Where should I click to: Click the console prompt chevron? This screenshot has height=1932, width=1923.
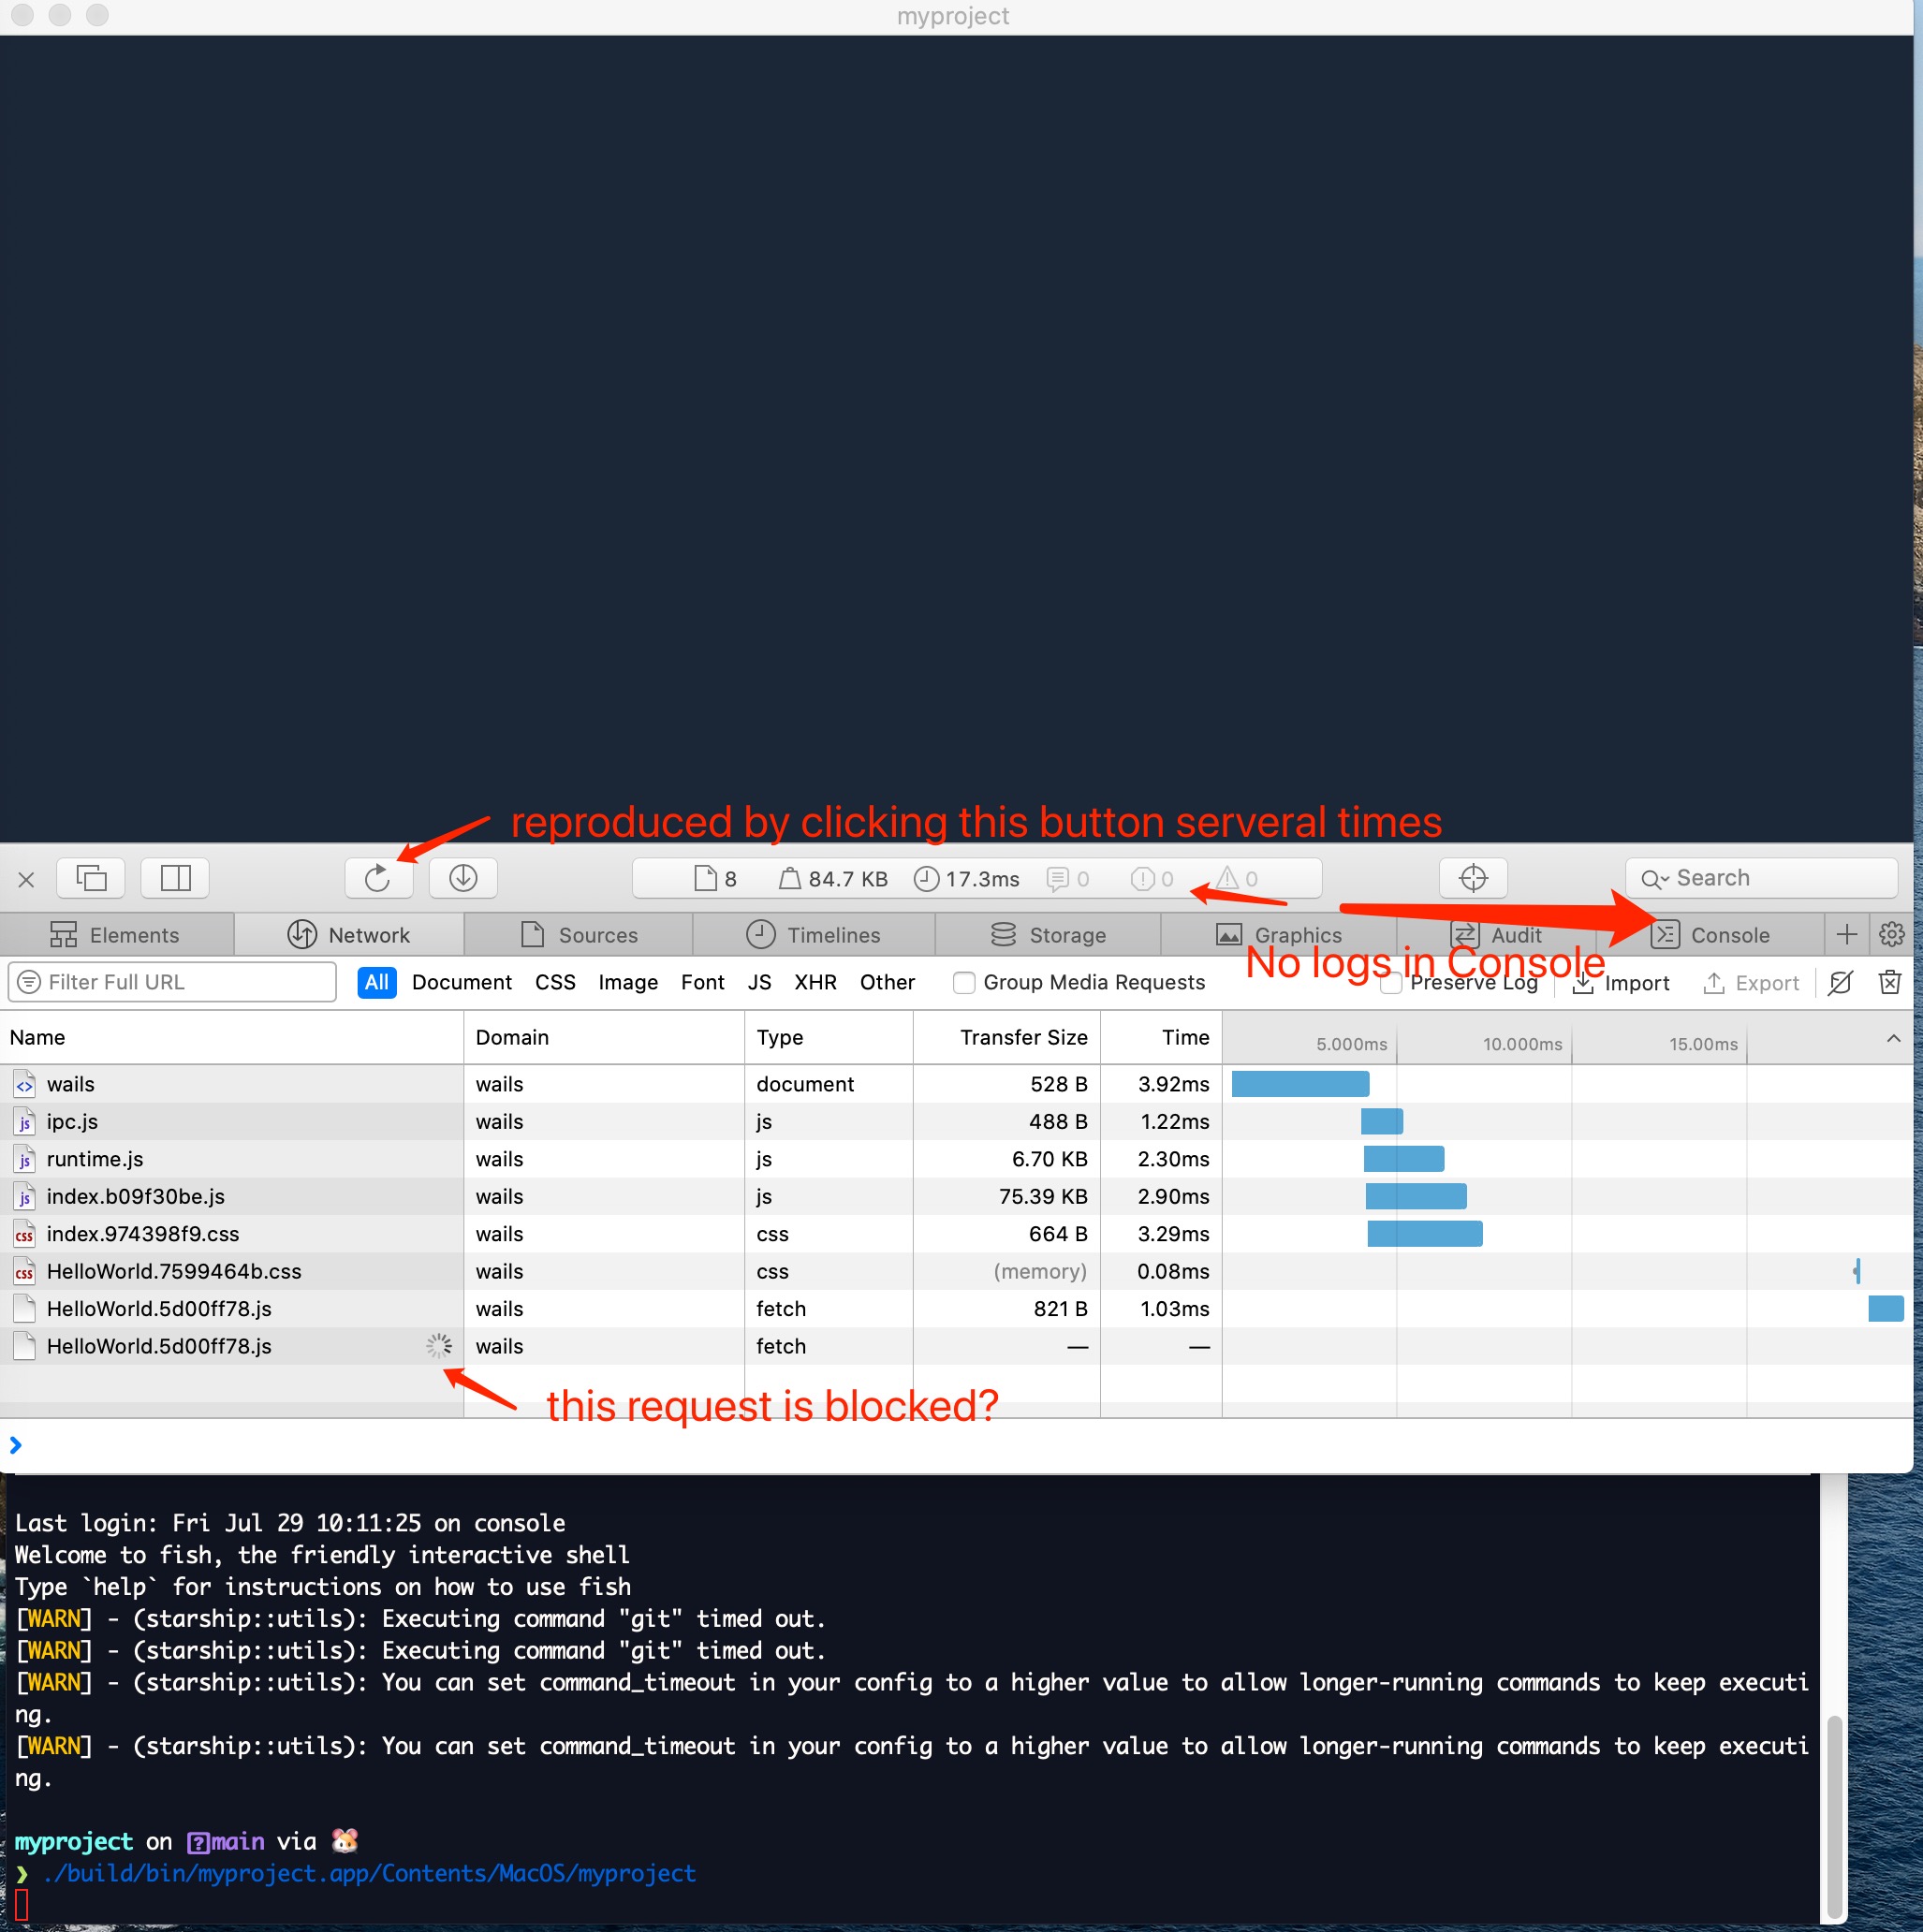[16, 1444]
